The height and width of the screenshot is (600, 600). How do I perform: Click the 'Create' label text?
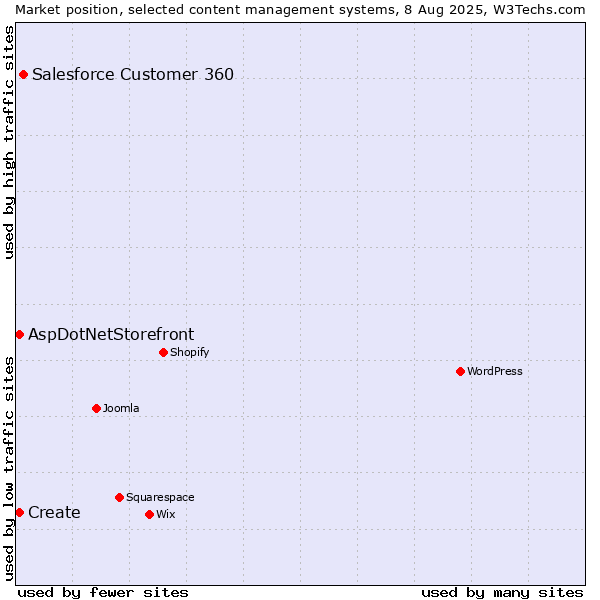click(x=54, y=513)
